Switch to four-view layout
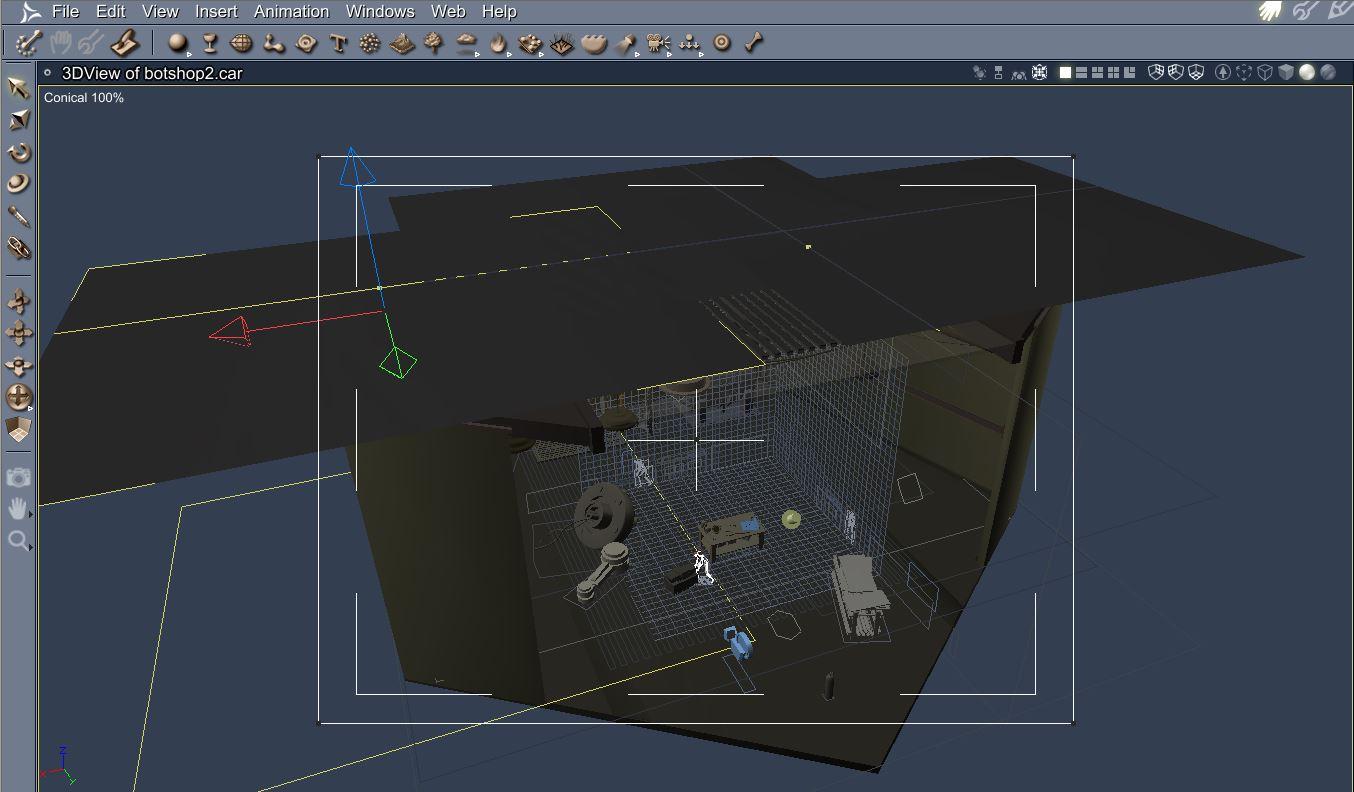 (1113, 72)
